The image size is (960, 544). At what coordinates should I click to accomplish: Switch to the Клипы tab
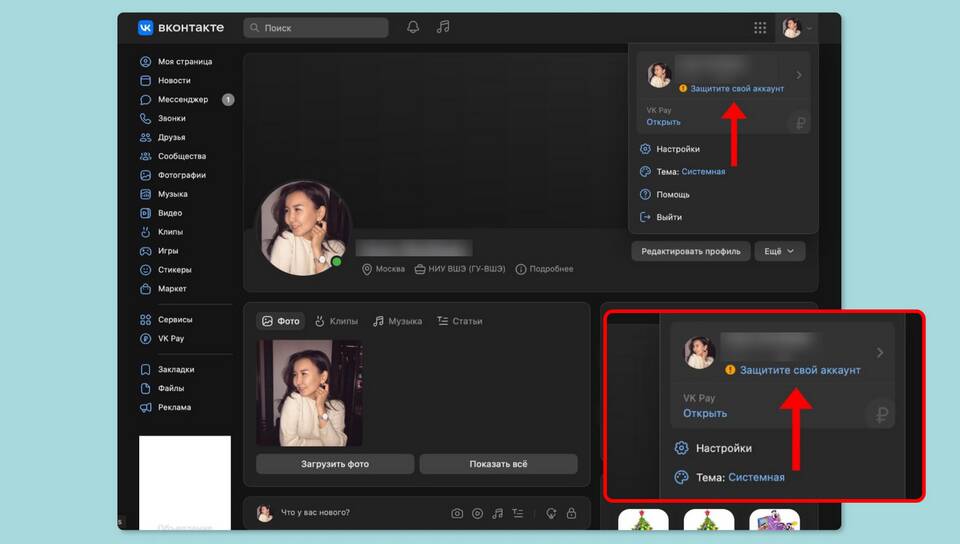point(336,321)
